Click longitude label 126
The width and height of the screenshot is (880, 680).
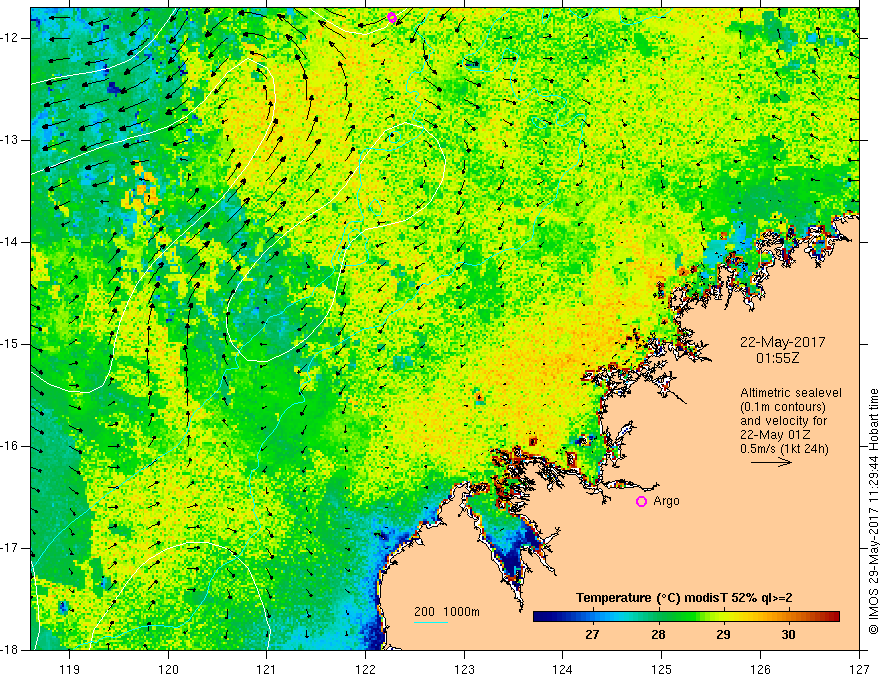760,669
